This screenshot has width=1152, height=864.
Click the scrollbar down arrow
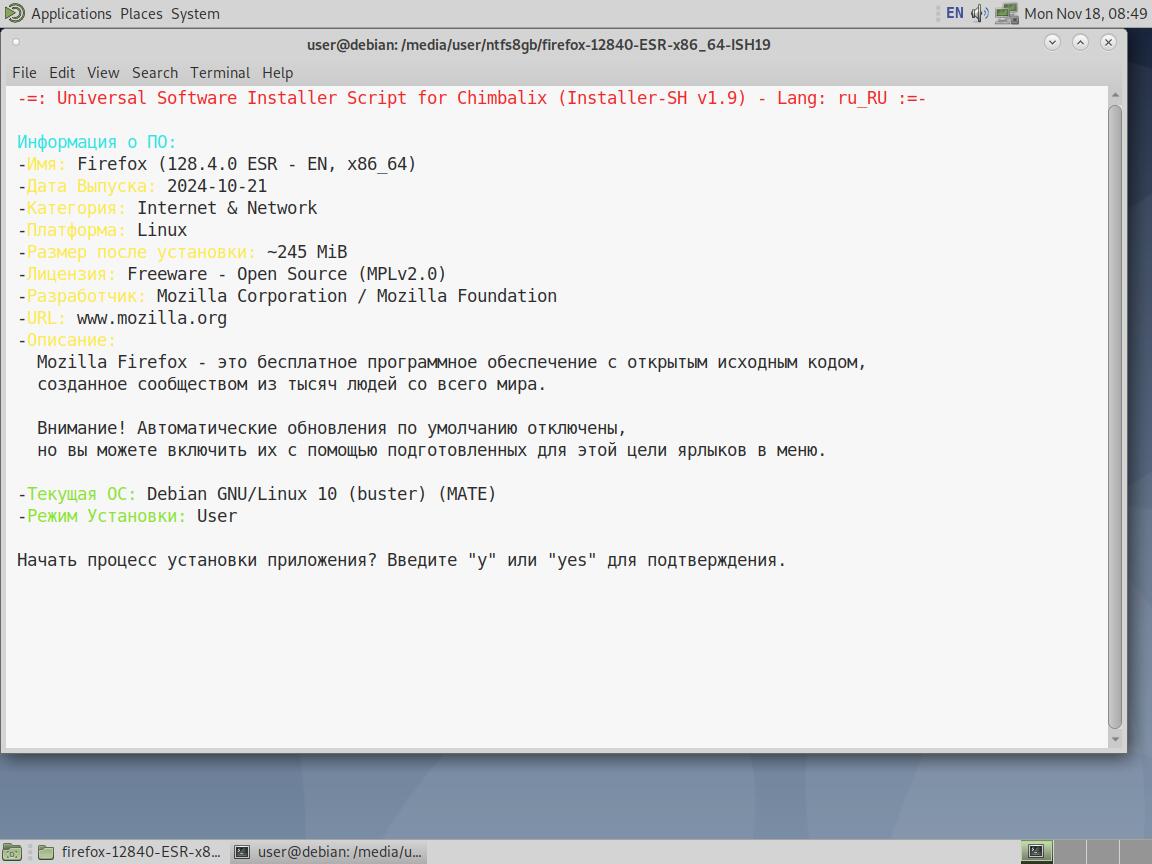click(1115, 740)
